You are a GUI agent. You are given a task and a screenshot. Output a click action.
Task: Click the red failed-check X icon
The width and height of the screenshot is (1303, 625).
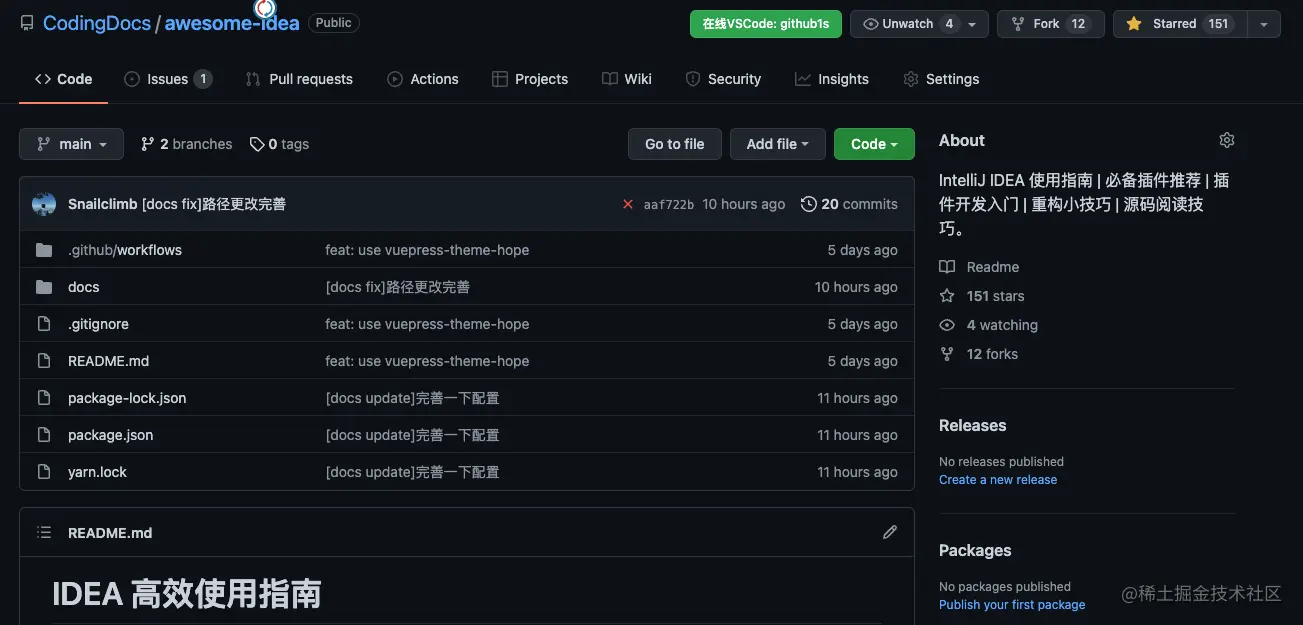click(x=628, y=204)
